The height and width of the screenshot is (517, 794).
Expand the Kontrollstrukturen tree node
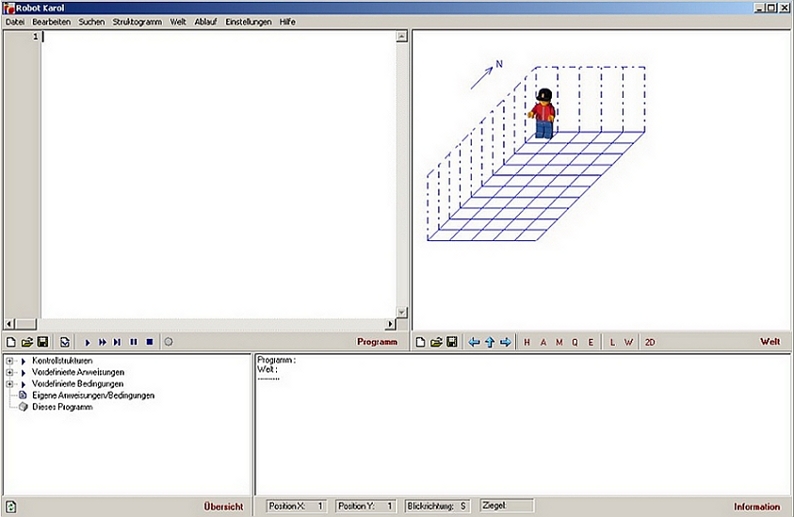click(9, 361)
